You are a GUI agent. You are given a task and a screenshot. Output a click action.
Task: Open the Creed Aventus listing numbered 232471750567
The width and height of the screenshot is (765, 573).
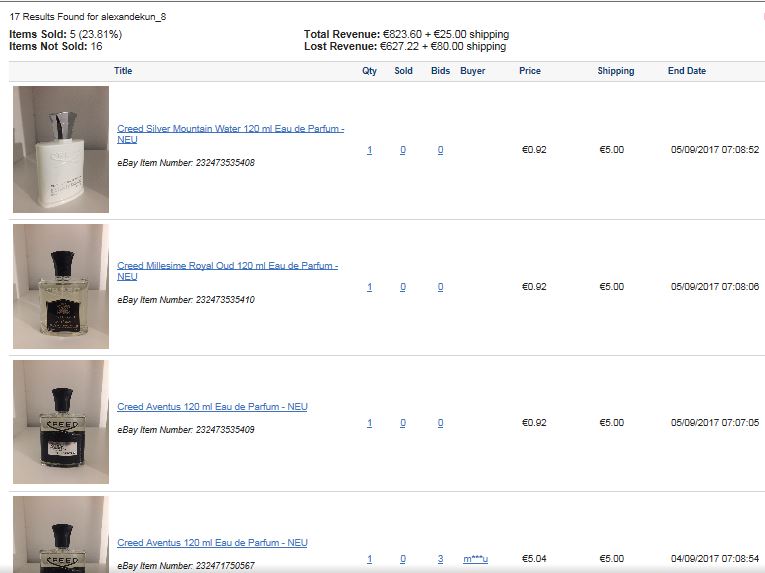pyautogui.click(x=212, y=543)
